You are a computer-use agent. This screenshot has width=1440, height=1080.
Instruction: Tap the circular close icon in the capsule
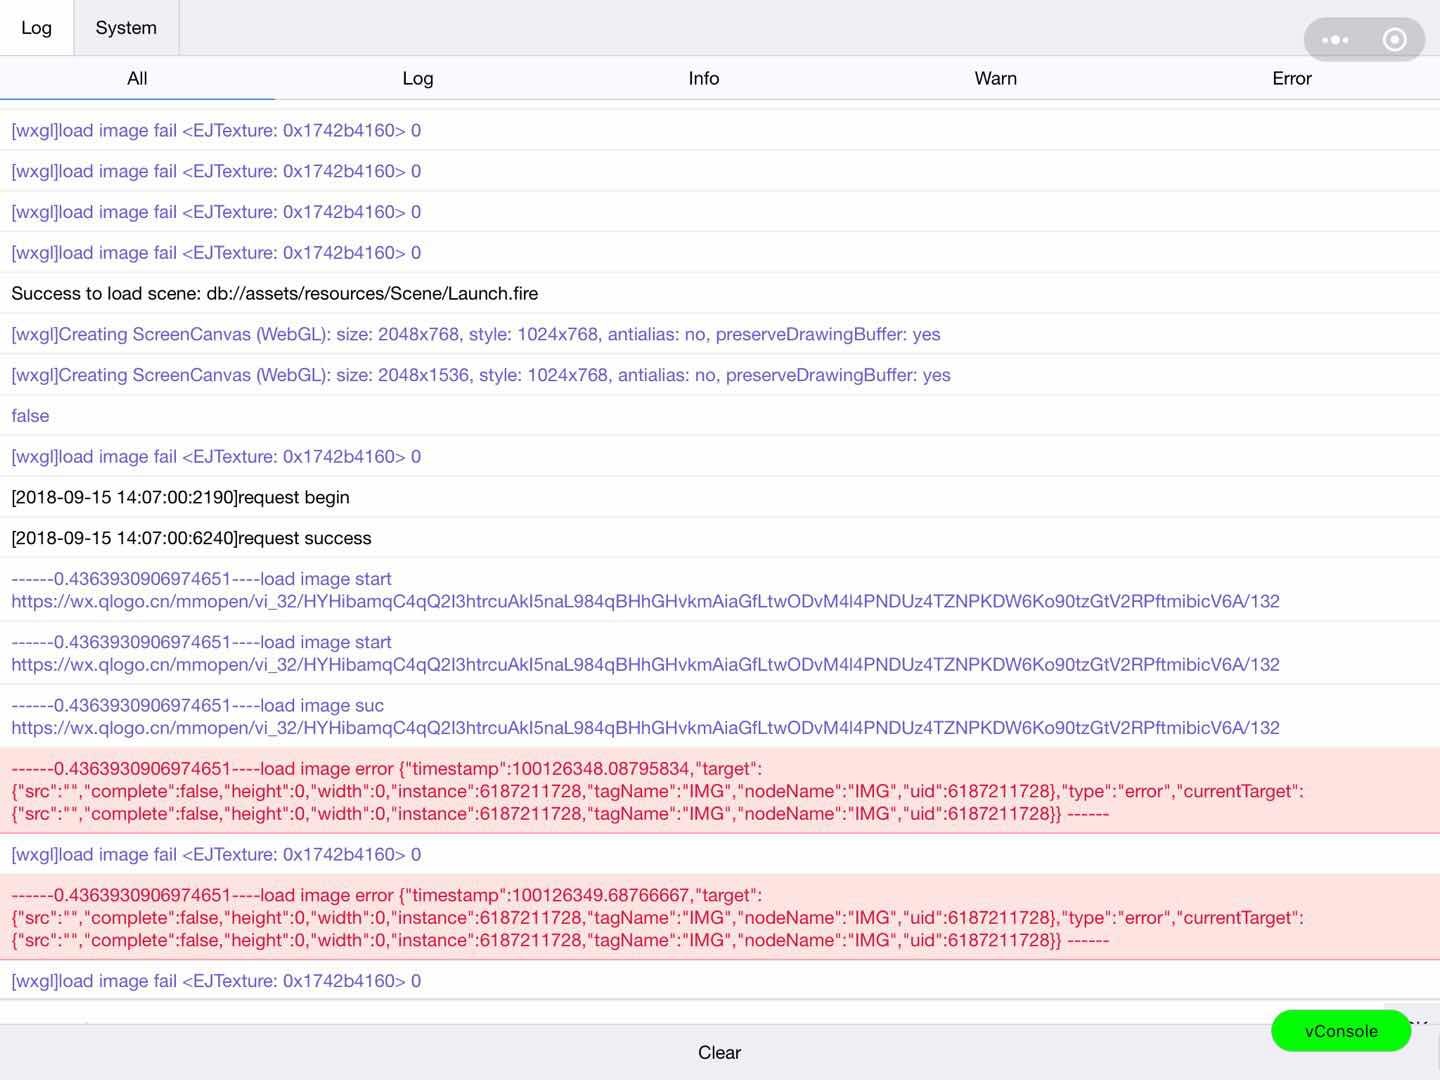point(1394,40)
